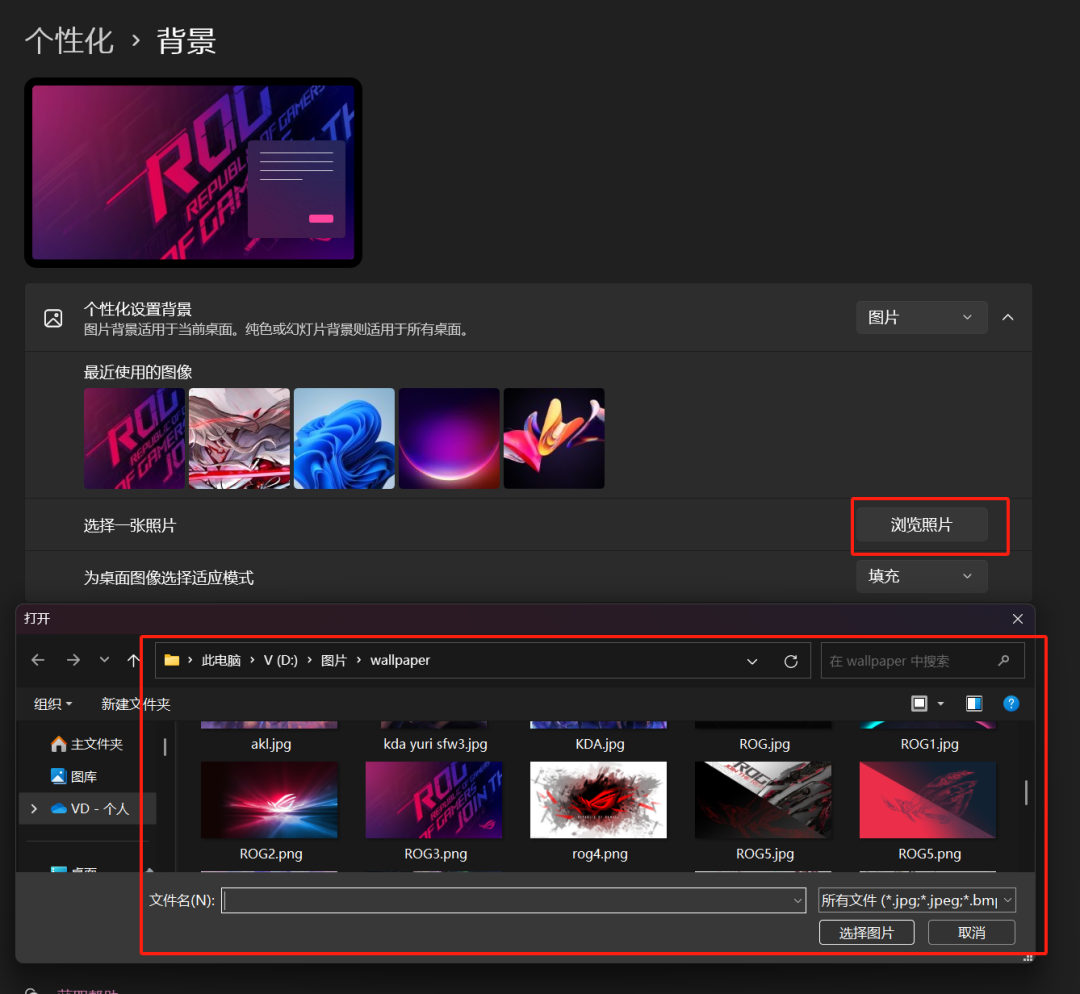Refresh the wallpaper folder view

(791, 661)
